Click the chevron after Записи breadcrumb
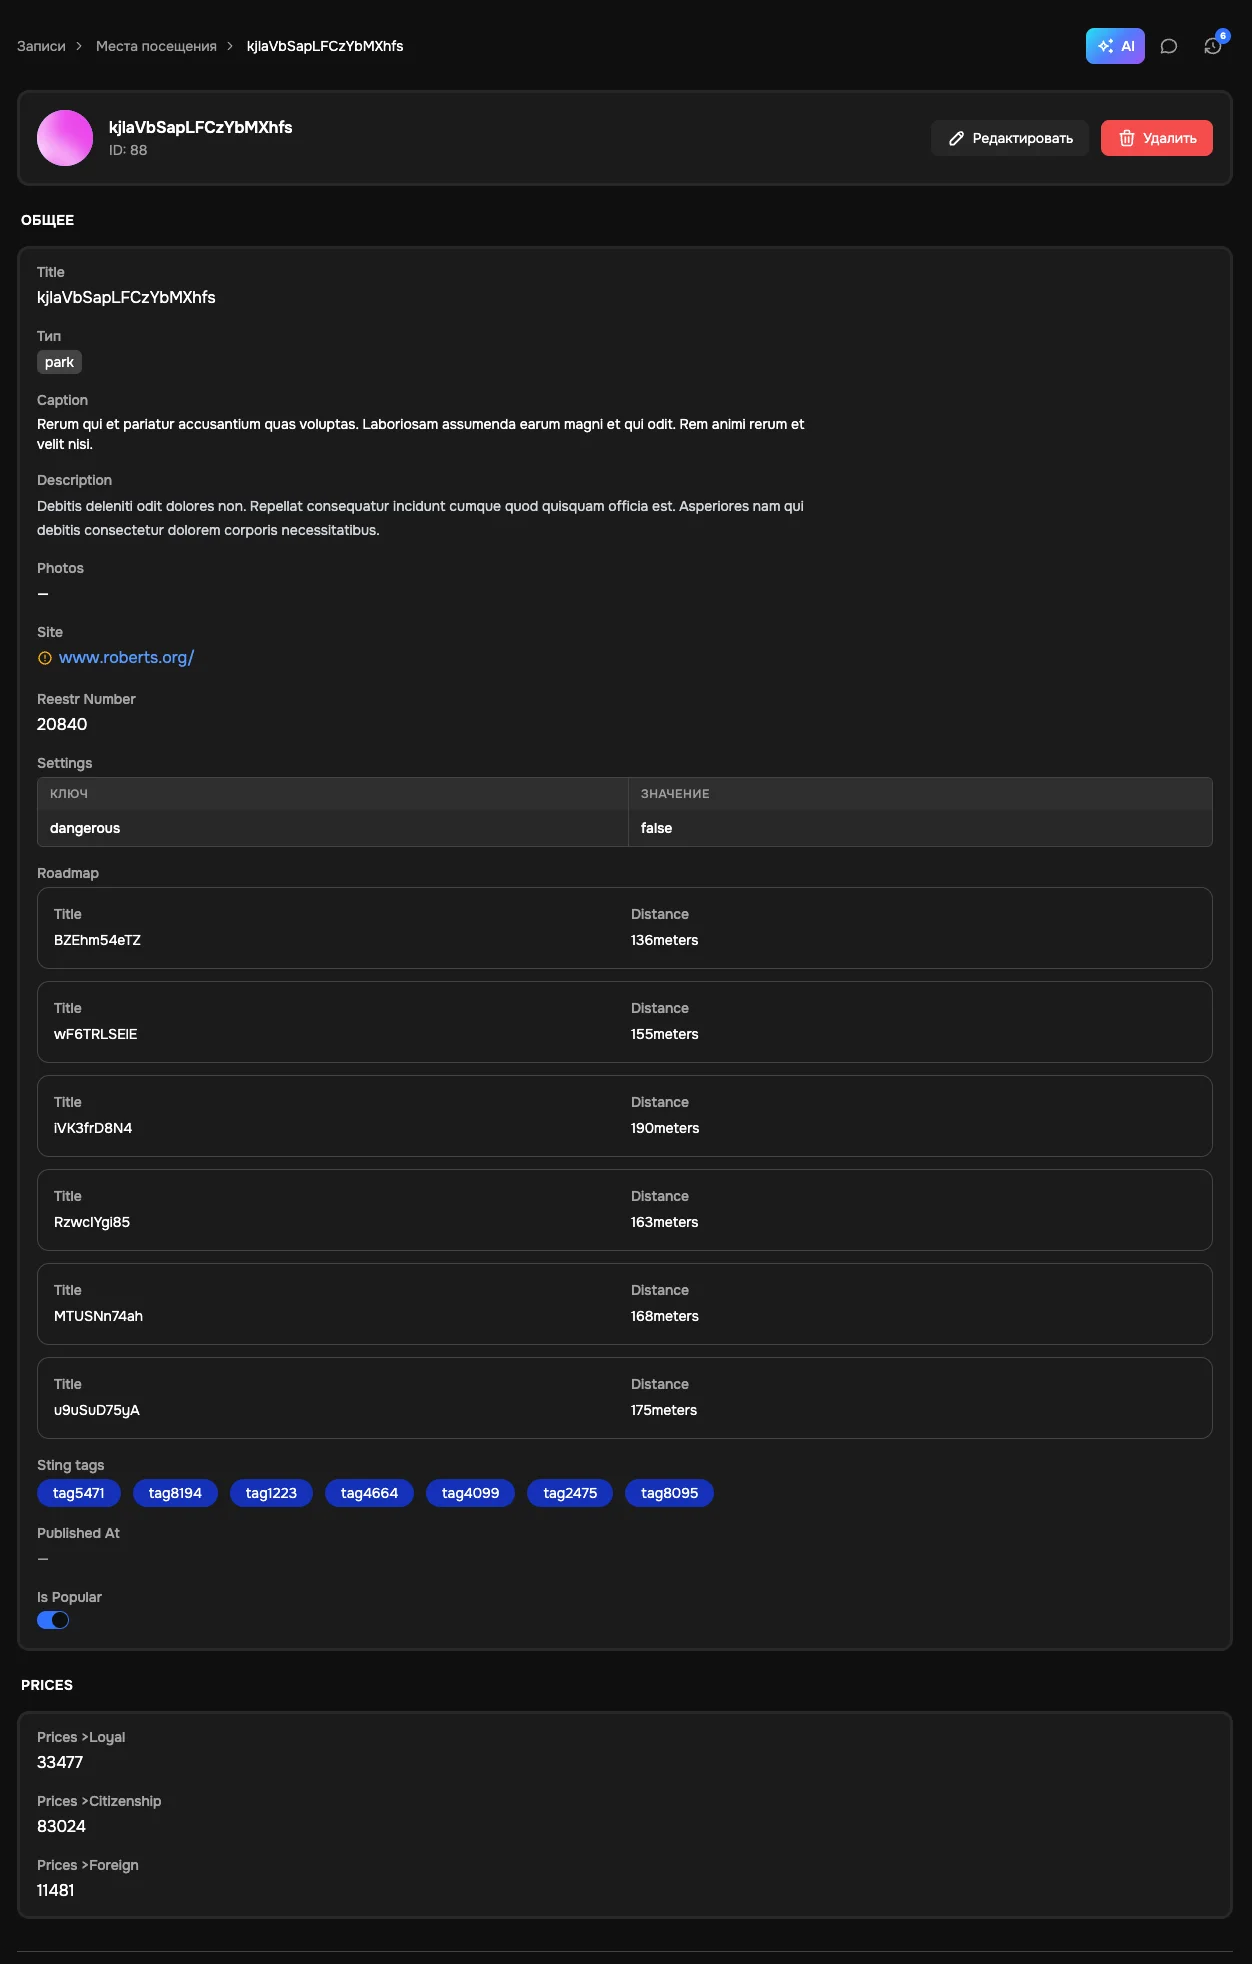 point(80,46)
